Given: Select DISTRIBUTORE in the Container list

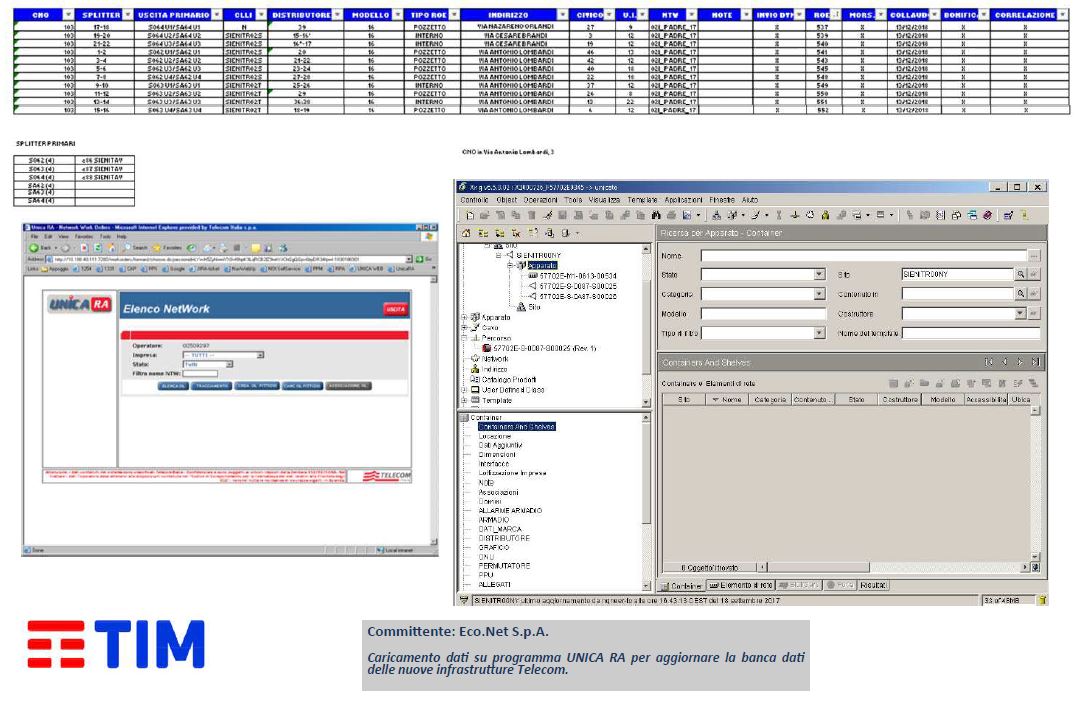Looking at the screenshot, I should point(497,538).
